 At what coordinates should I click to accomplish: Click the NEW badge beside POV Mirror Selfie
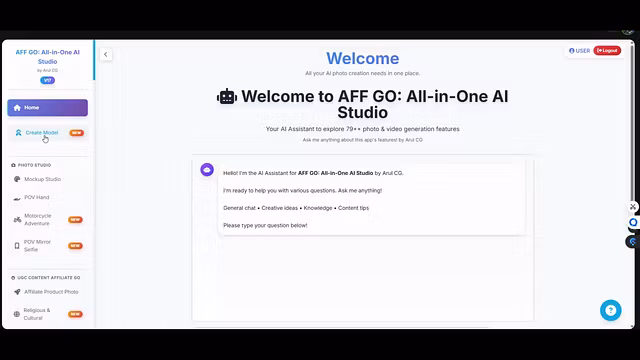pos(75,246)
